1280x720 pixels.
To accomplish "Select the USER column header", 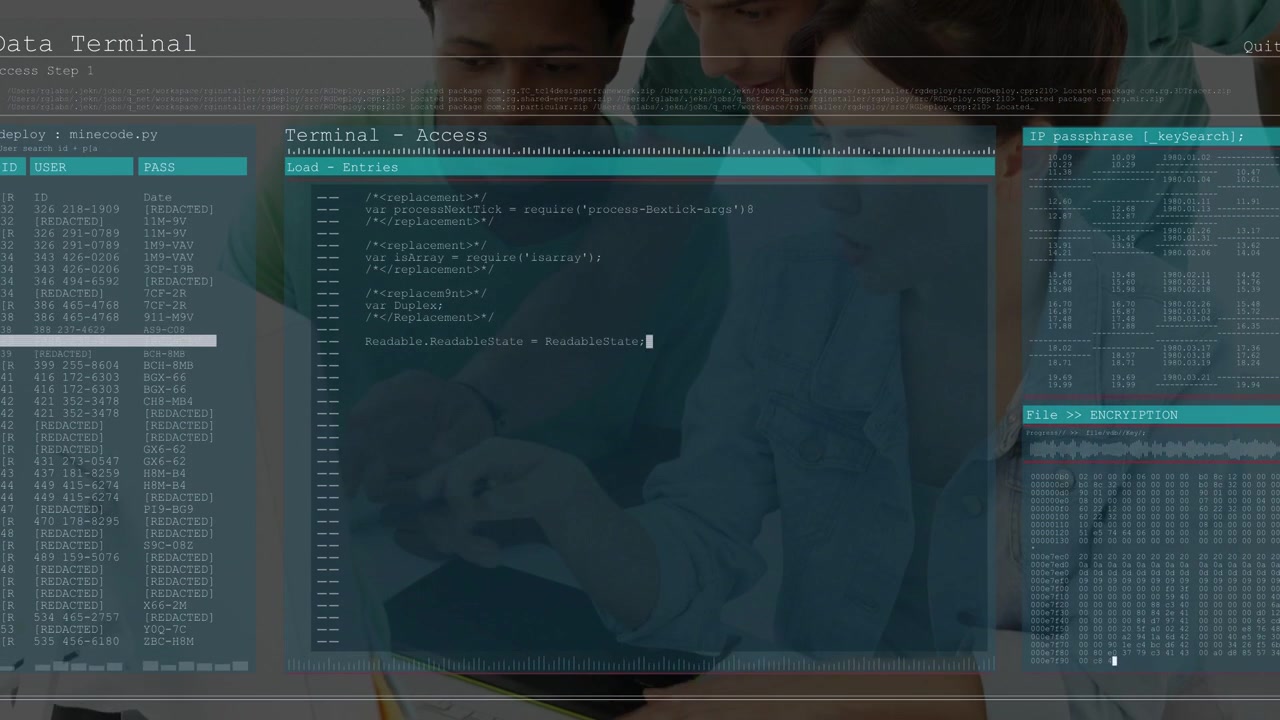I will click(82, 167).
